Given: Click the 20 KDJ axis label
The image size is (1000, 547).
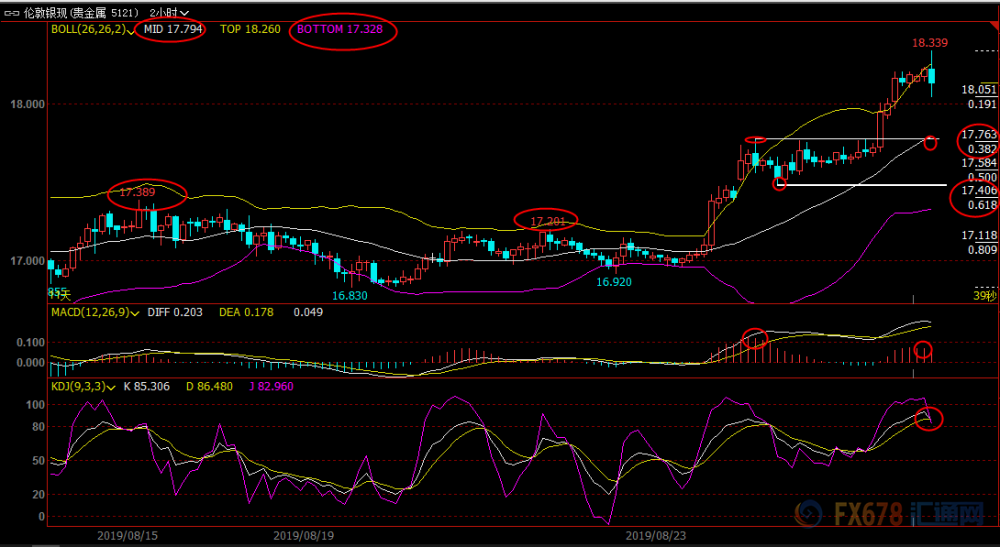Looking at the screenshot, I should (40, 495).
